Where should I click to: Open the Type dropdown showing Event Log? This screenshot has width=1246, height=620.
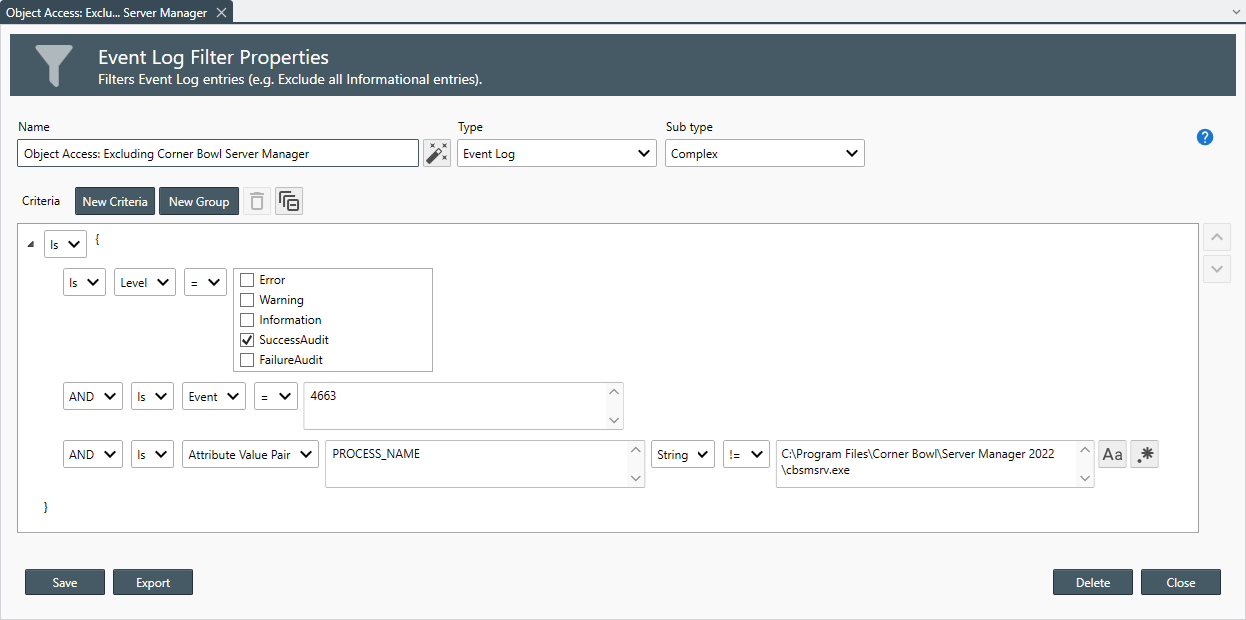(557, 154)
